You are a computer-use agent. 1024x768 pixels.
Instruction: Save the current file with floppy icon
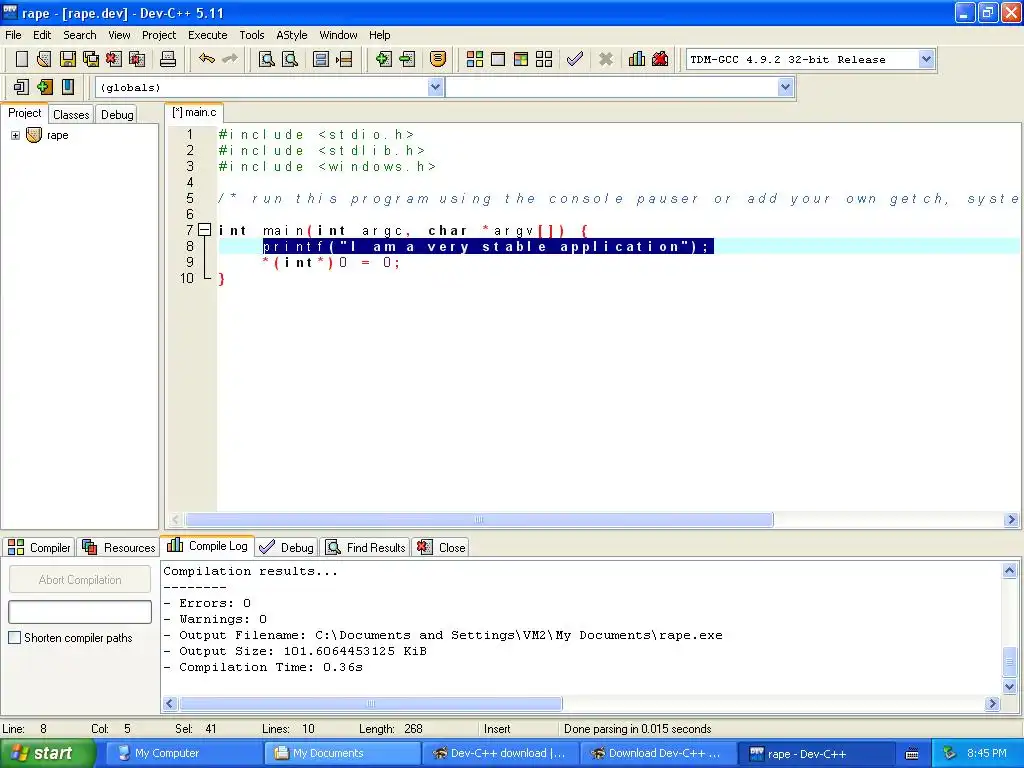click(67, 59)
